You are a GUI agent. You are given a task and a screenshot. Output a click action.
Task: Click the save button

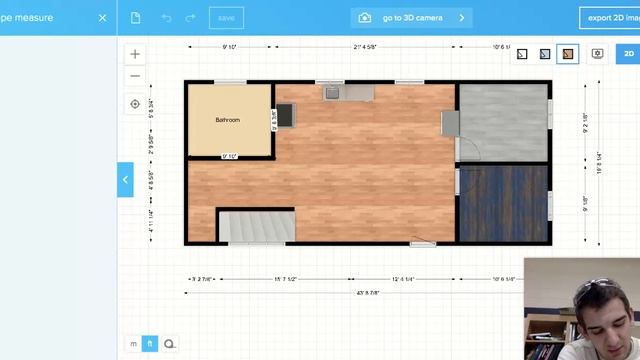(227, 18)
